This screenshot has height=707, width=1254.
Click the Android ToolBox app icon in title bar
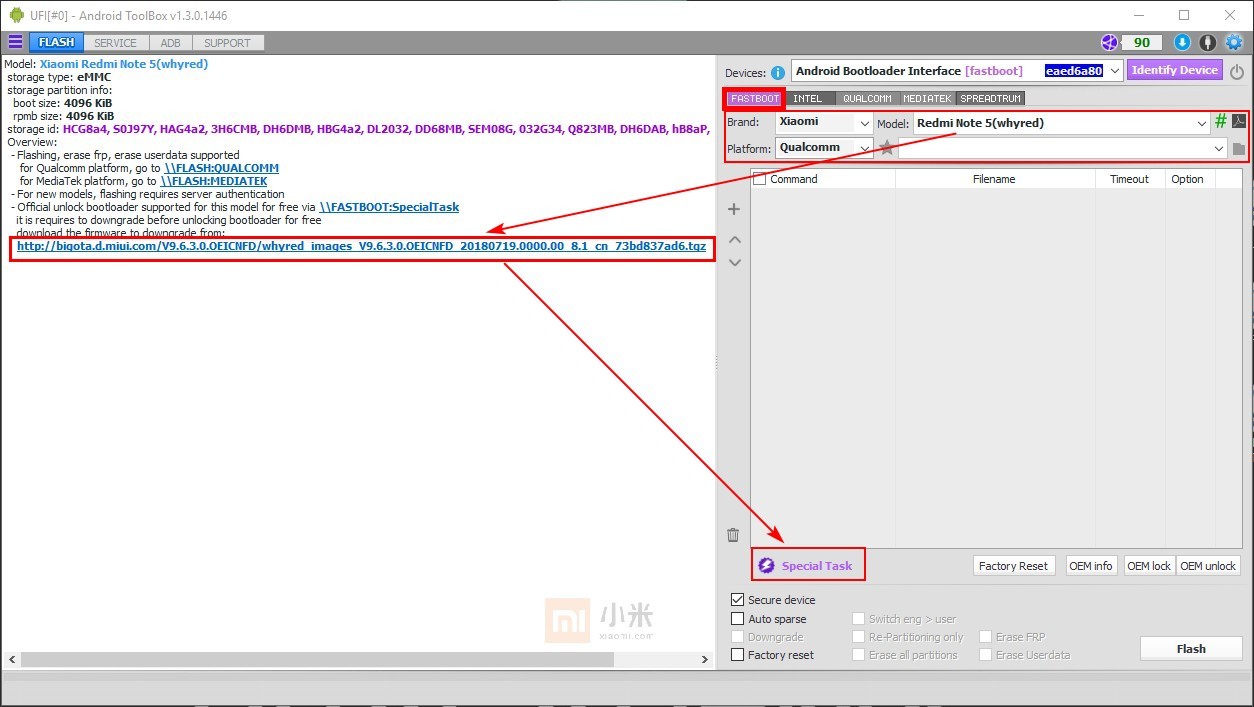point(16,15)
